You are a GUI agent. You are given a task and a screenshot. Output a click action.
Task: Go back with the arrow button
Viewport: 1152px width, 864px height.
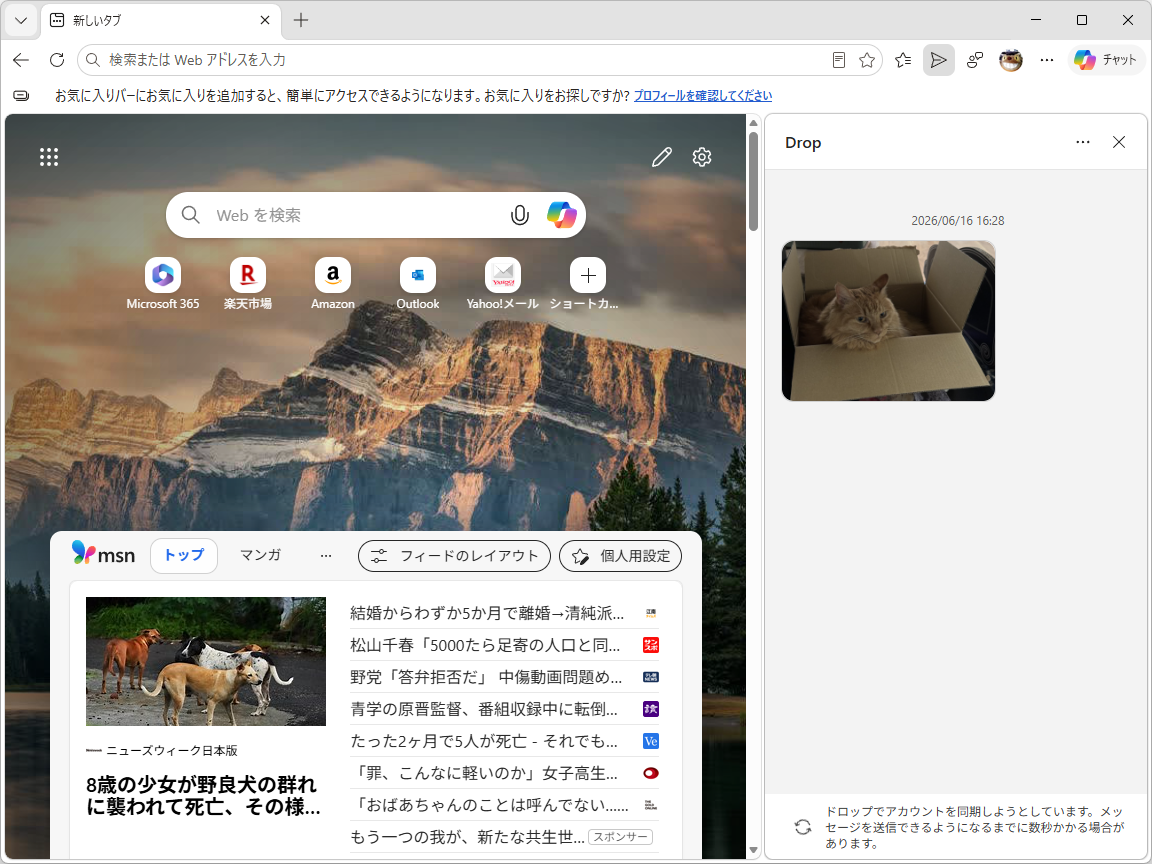pyautogui.click(x=21, y=60)
